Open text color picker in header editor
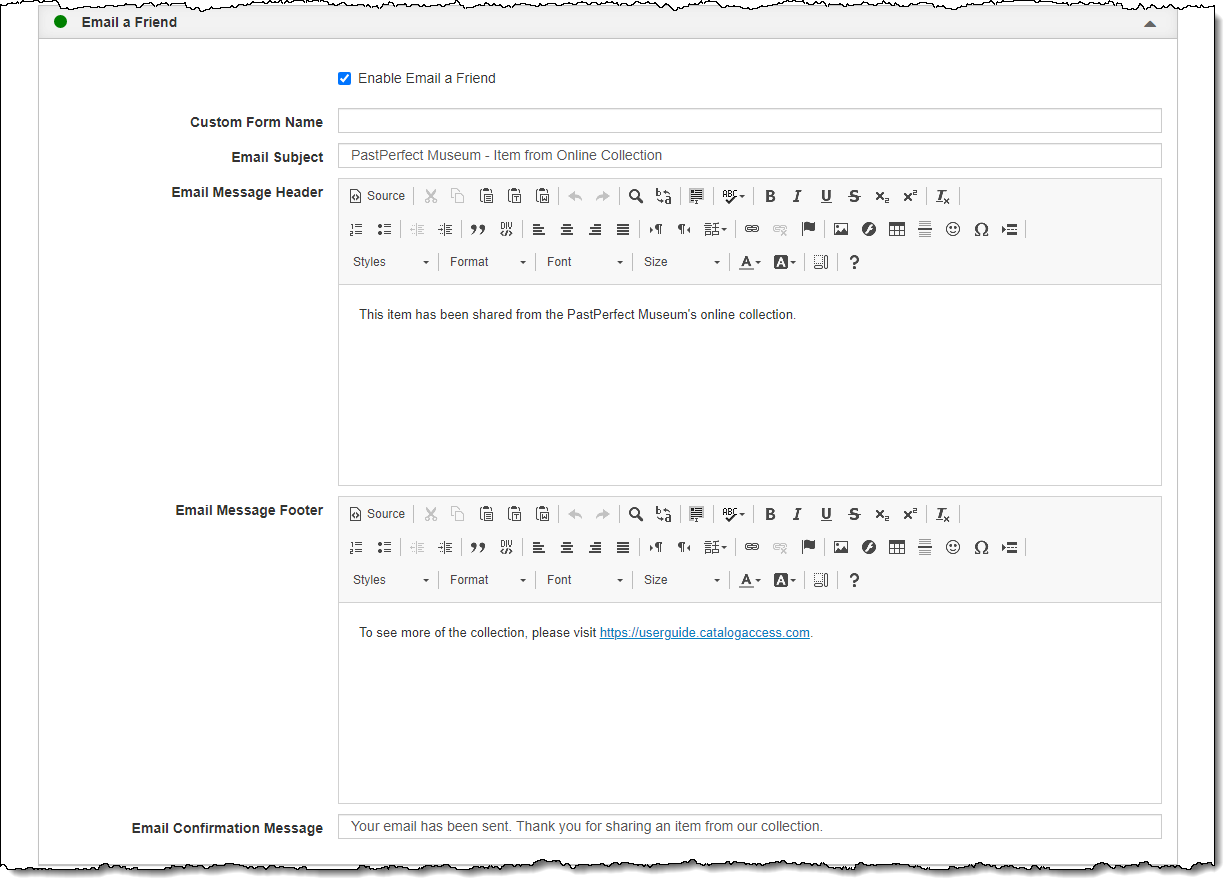The height and width of the screenshot is (885, 1231). pos(749,262)
